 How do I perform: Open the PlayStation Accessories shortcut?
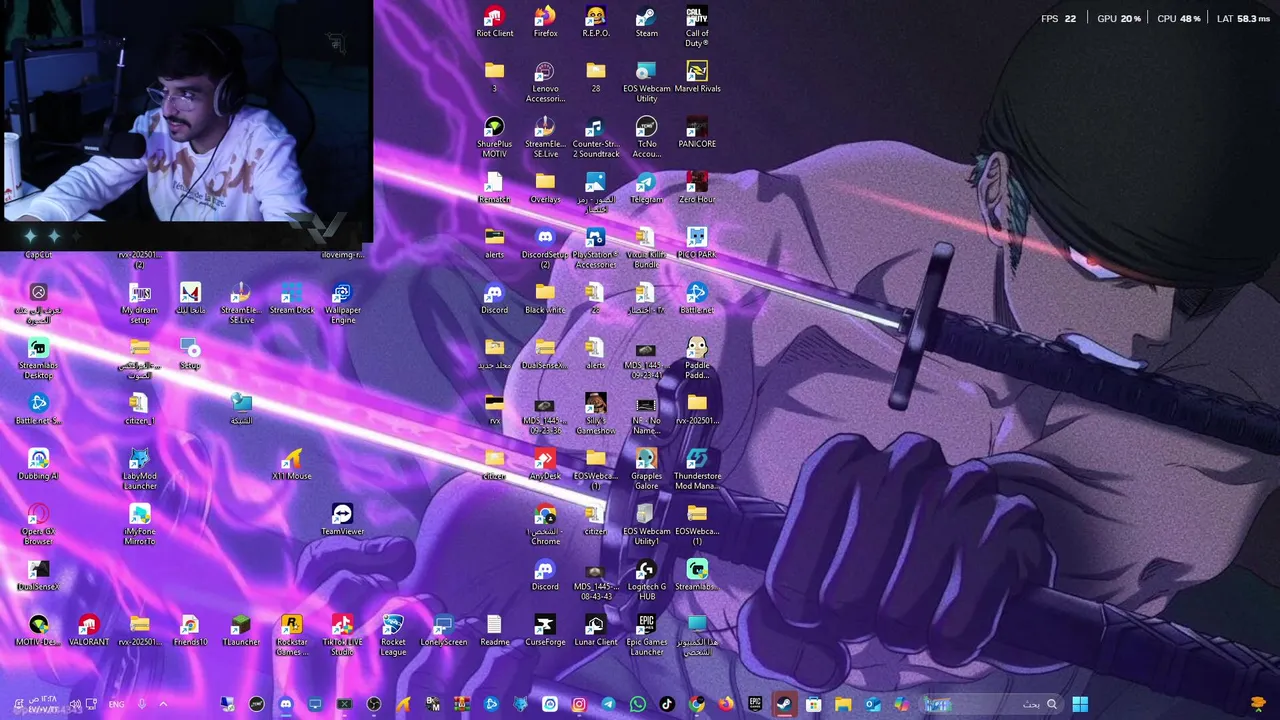[x=596, y=248]
